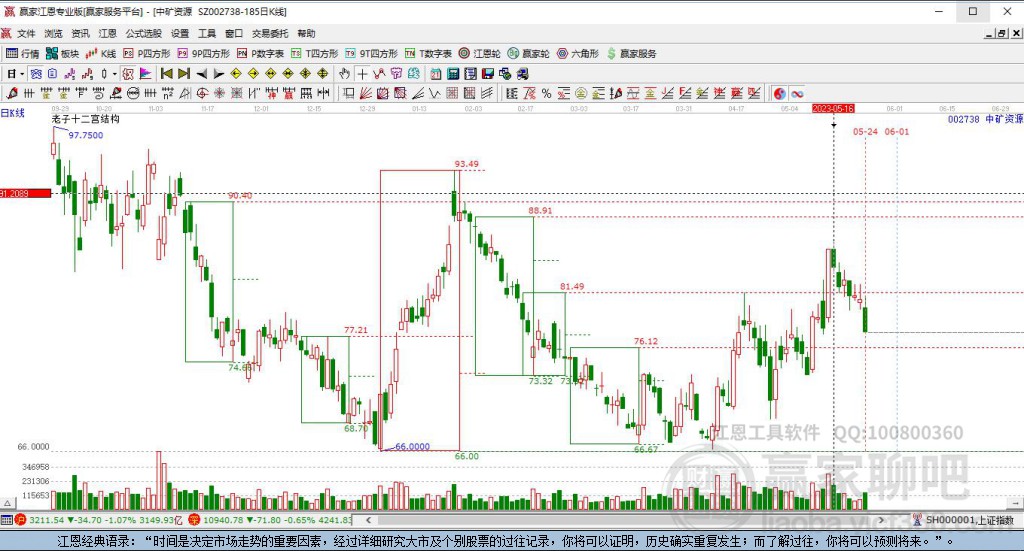Open the P数字表 tool
The width and height of the screenshot is (1024, 551).
[x=261, y=54]
